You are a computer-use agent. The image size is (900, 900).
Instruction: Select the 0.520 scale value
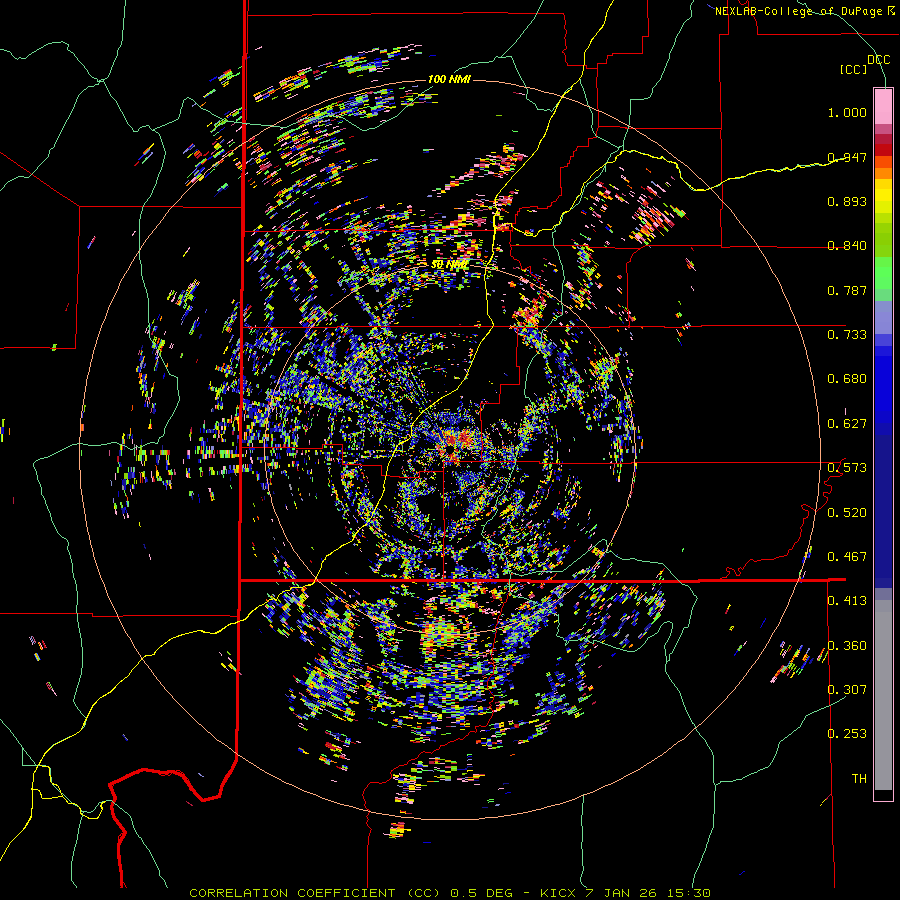click(847, 513)
